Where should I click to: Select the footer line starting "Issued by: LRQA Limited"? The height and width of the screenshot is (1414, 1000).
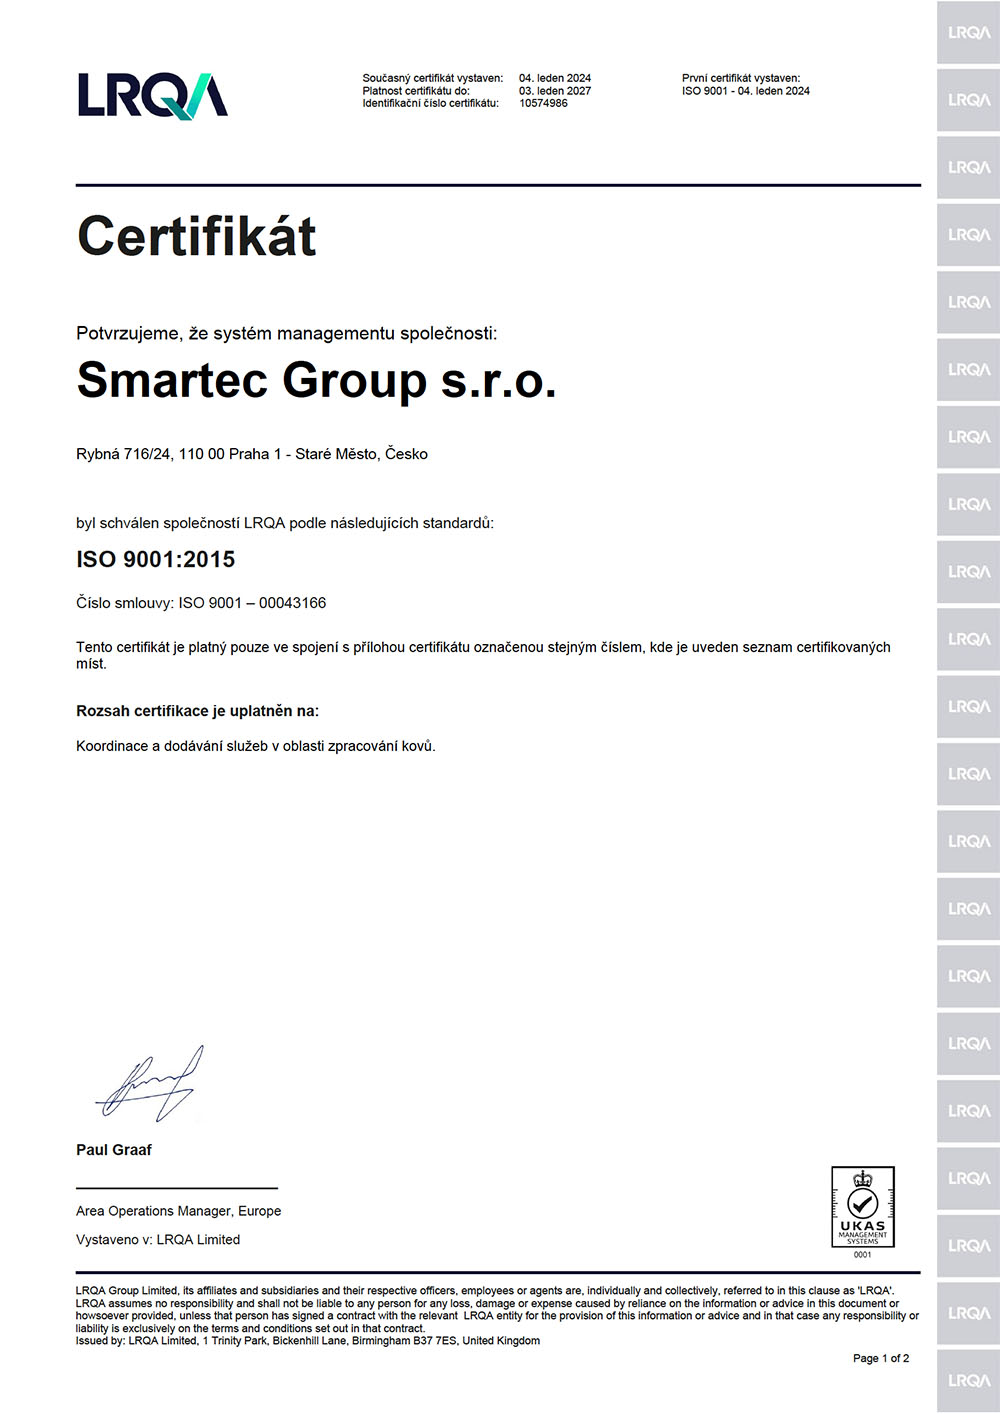(308, 1341)
